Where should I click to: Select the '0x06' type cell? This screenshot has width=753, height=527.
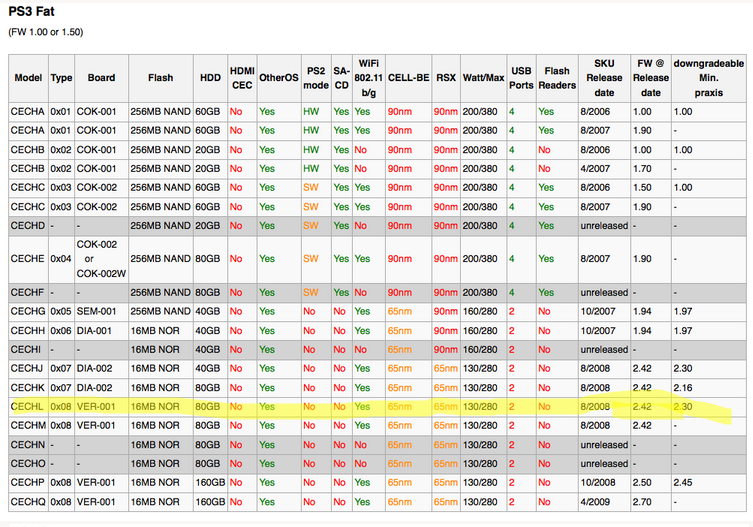tap(61, 331)
